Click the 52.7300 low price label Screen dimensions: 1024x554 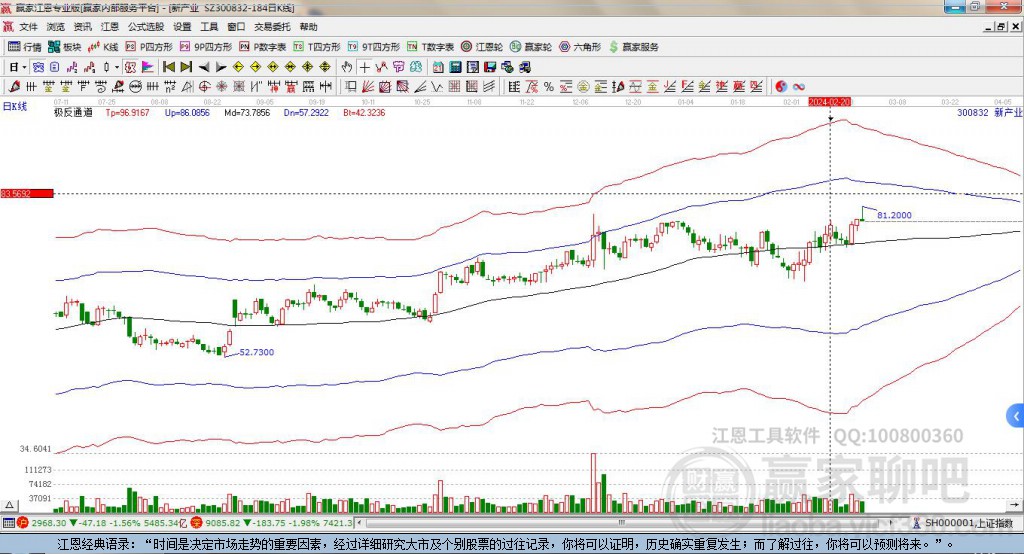[257, 352]
